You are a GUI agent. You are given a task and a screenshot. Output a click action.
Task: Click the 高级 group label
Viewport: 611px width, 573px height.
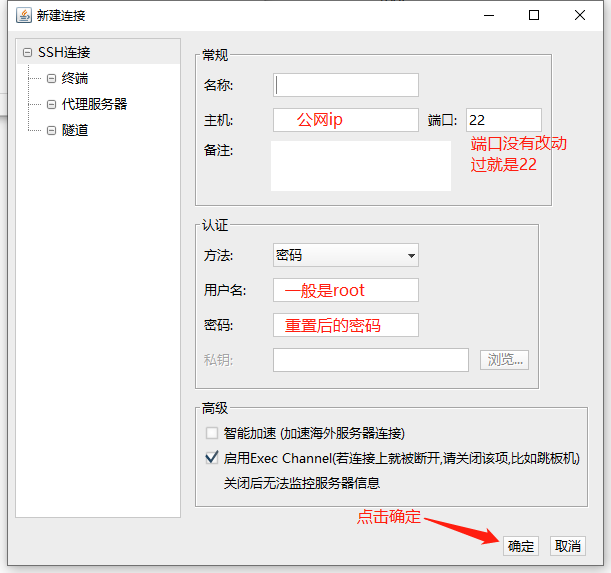[x=215, y=408]
